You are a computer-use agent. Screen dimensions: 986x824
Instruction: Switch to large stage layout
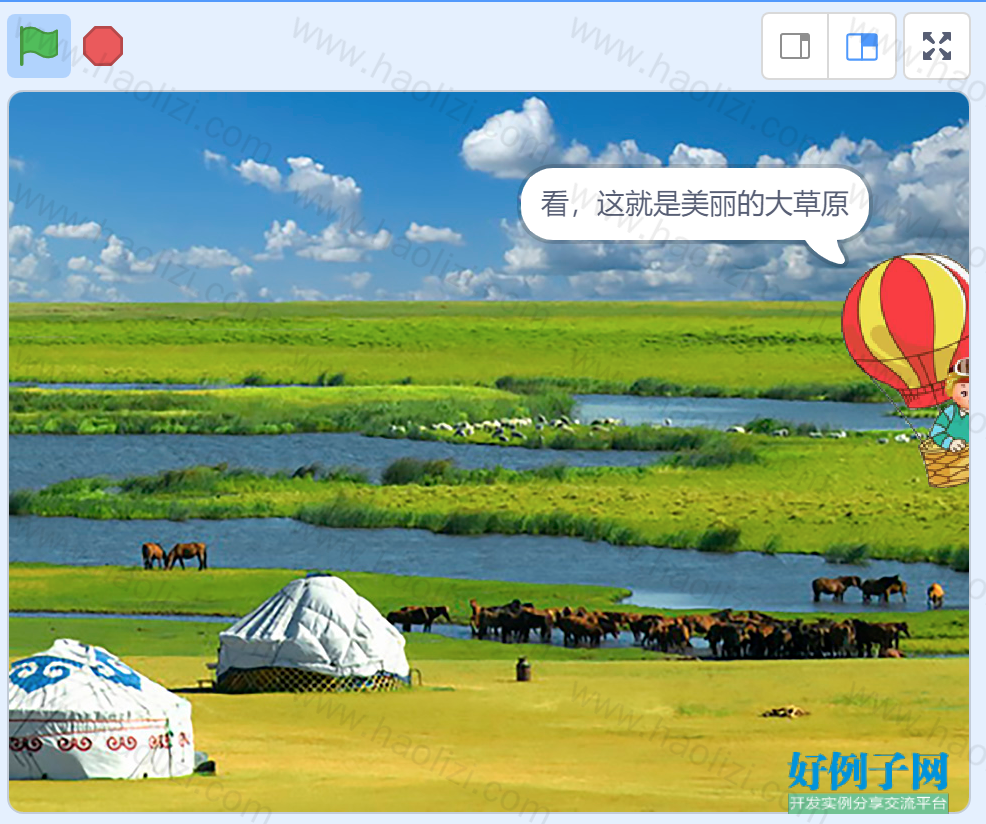(861, 46)
